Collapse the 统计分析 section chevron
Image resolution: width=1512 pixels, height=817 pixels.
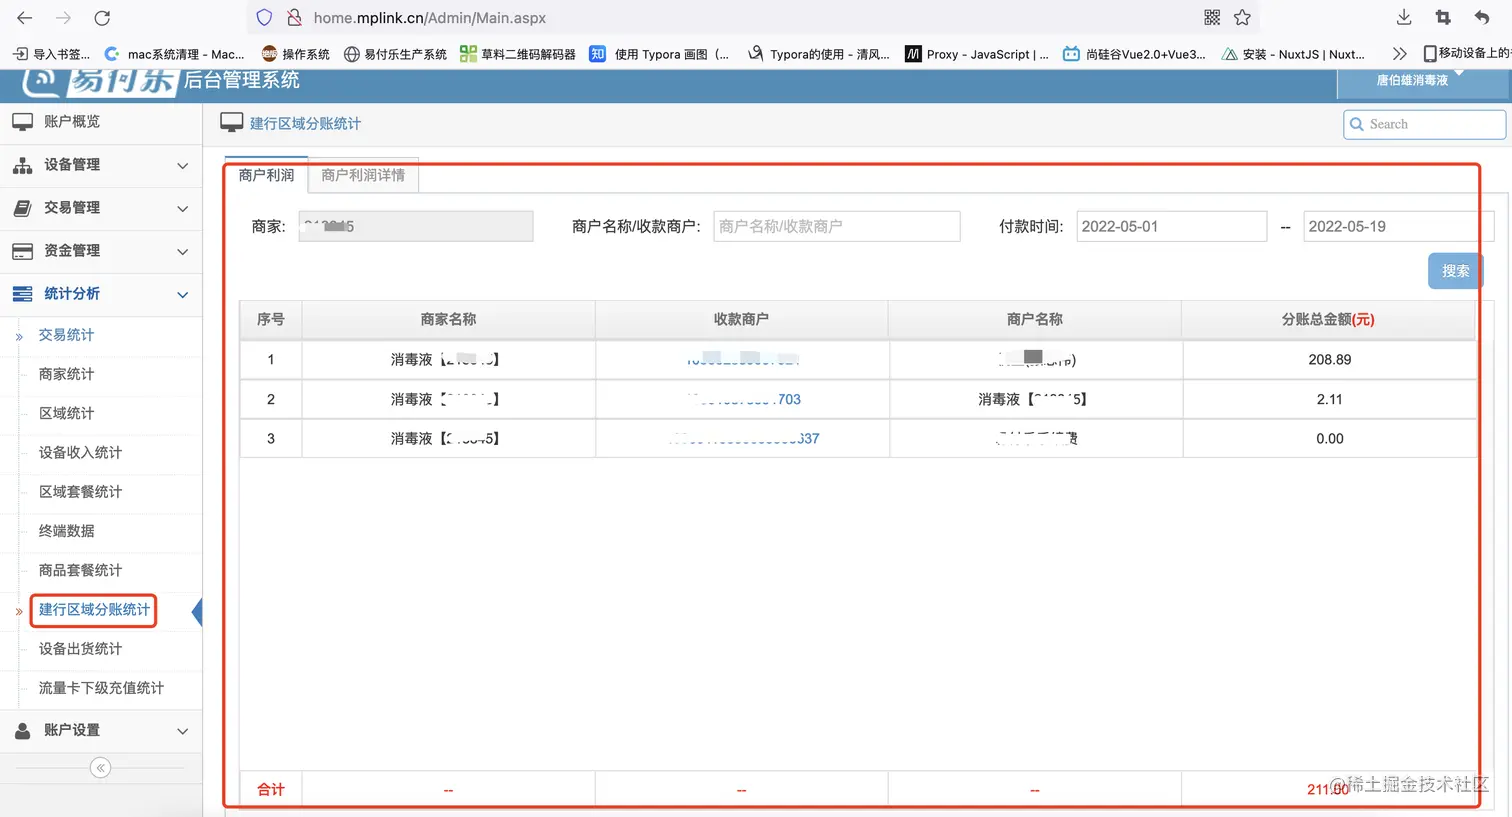point(183,294)
